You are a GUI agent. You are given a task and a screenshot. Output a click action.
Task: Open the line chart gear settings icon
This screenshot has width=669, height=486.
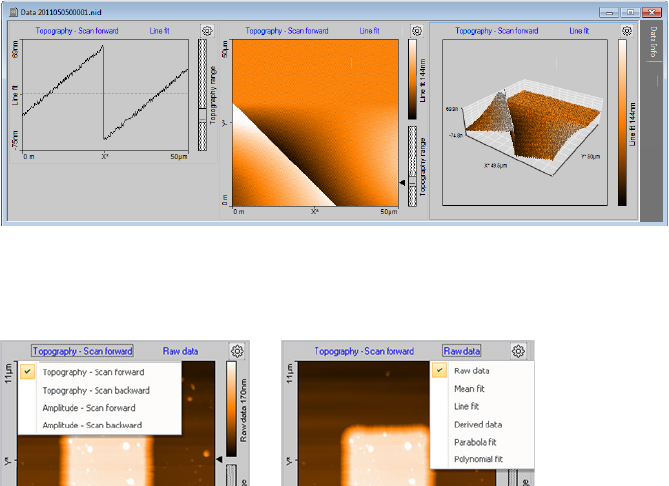[x=207, y=31]
